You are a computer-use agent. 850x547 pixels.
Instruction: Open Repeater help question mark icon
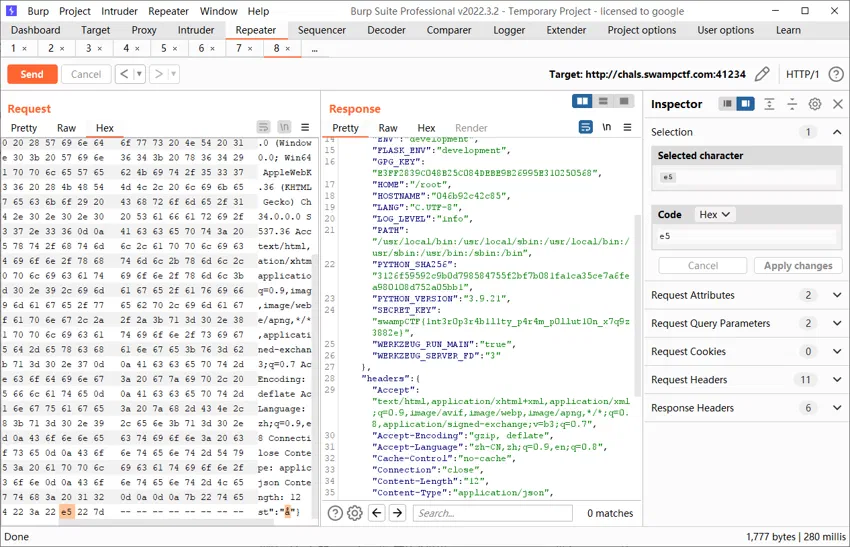coord(836,74)
